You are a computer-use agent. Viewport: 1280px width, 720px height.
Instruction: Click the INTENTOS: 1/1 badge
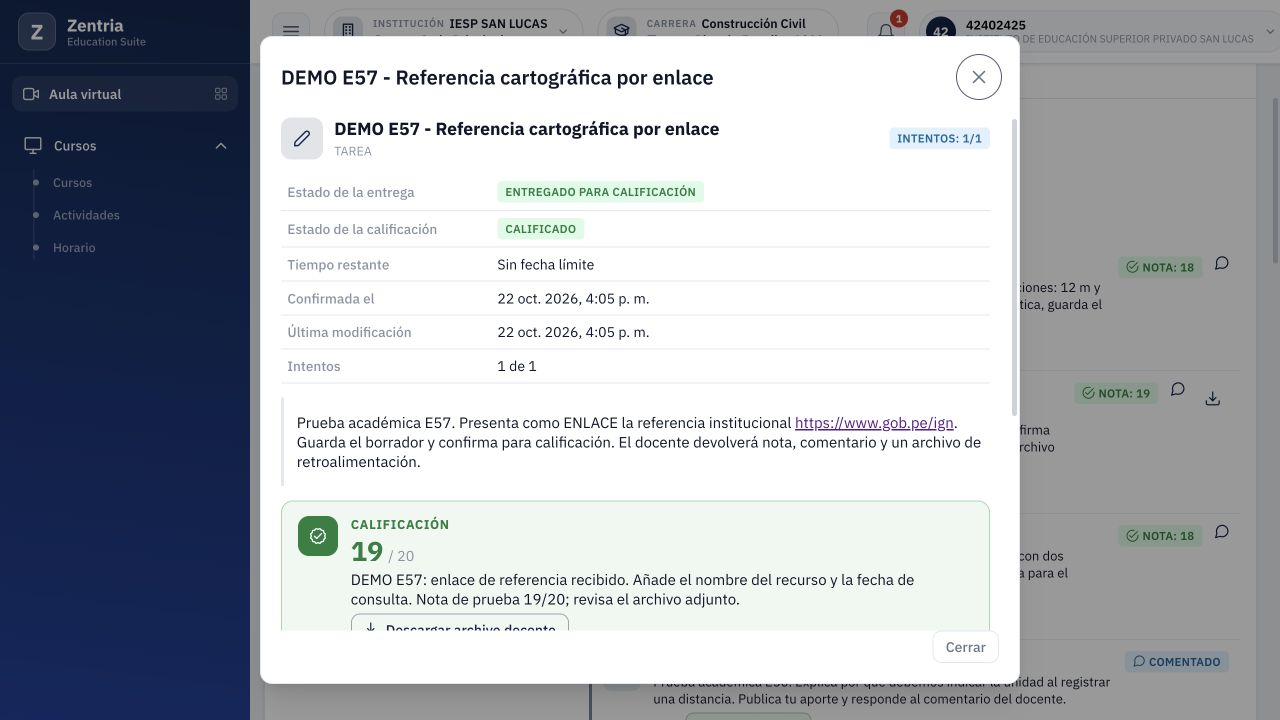[939, 138]
